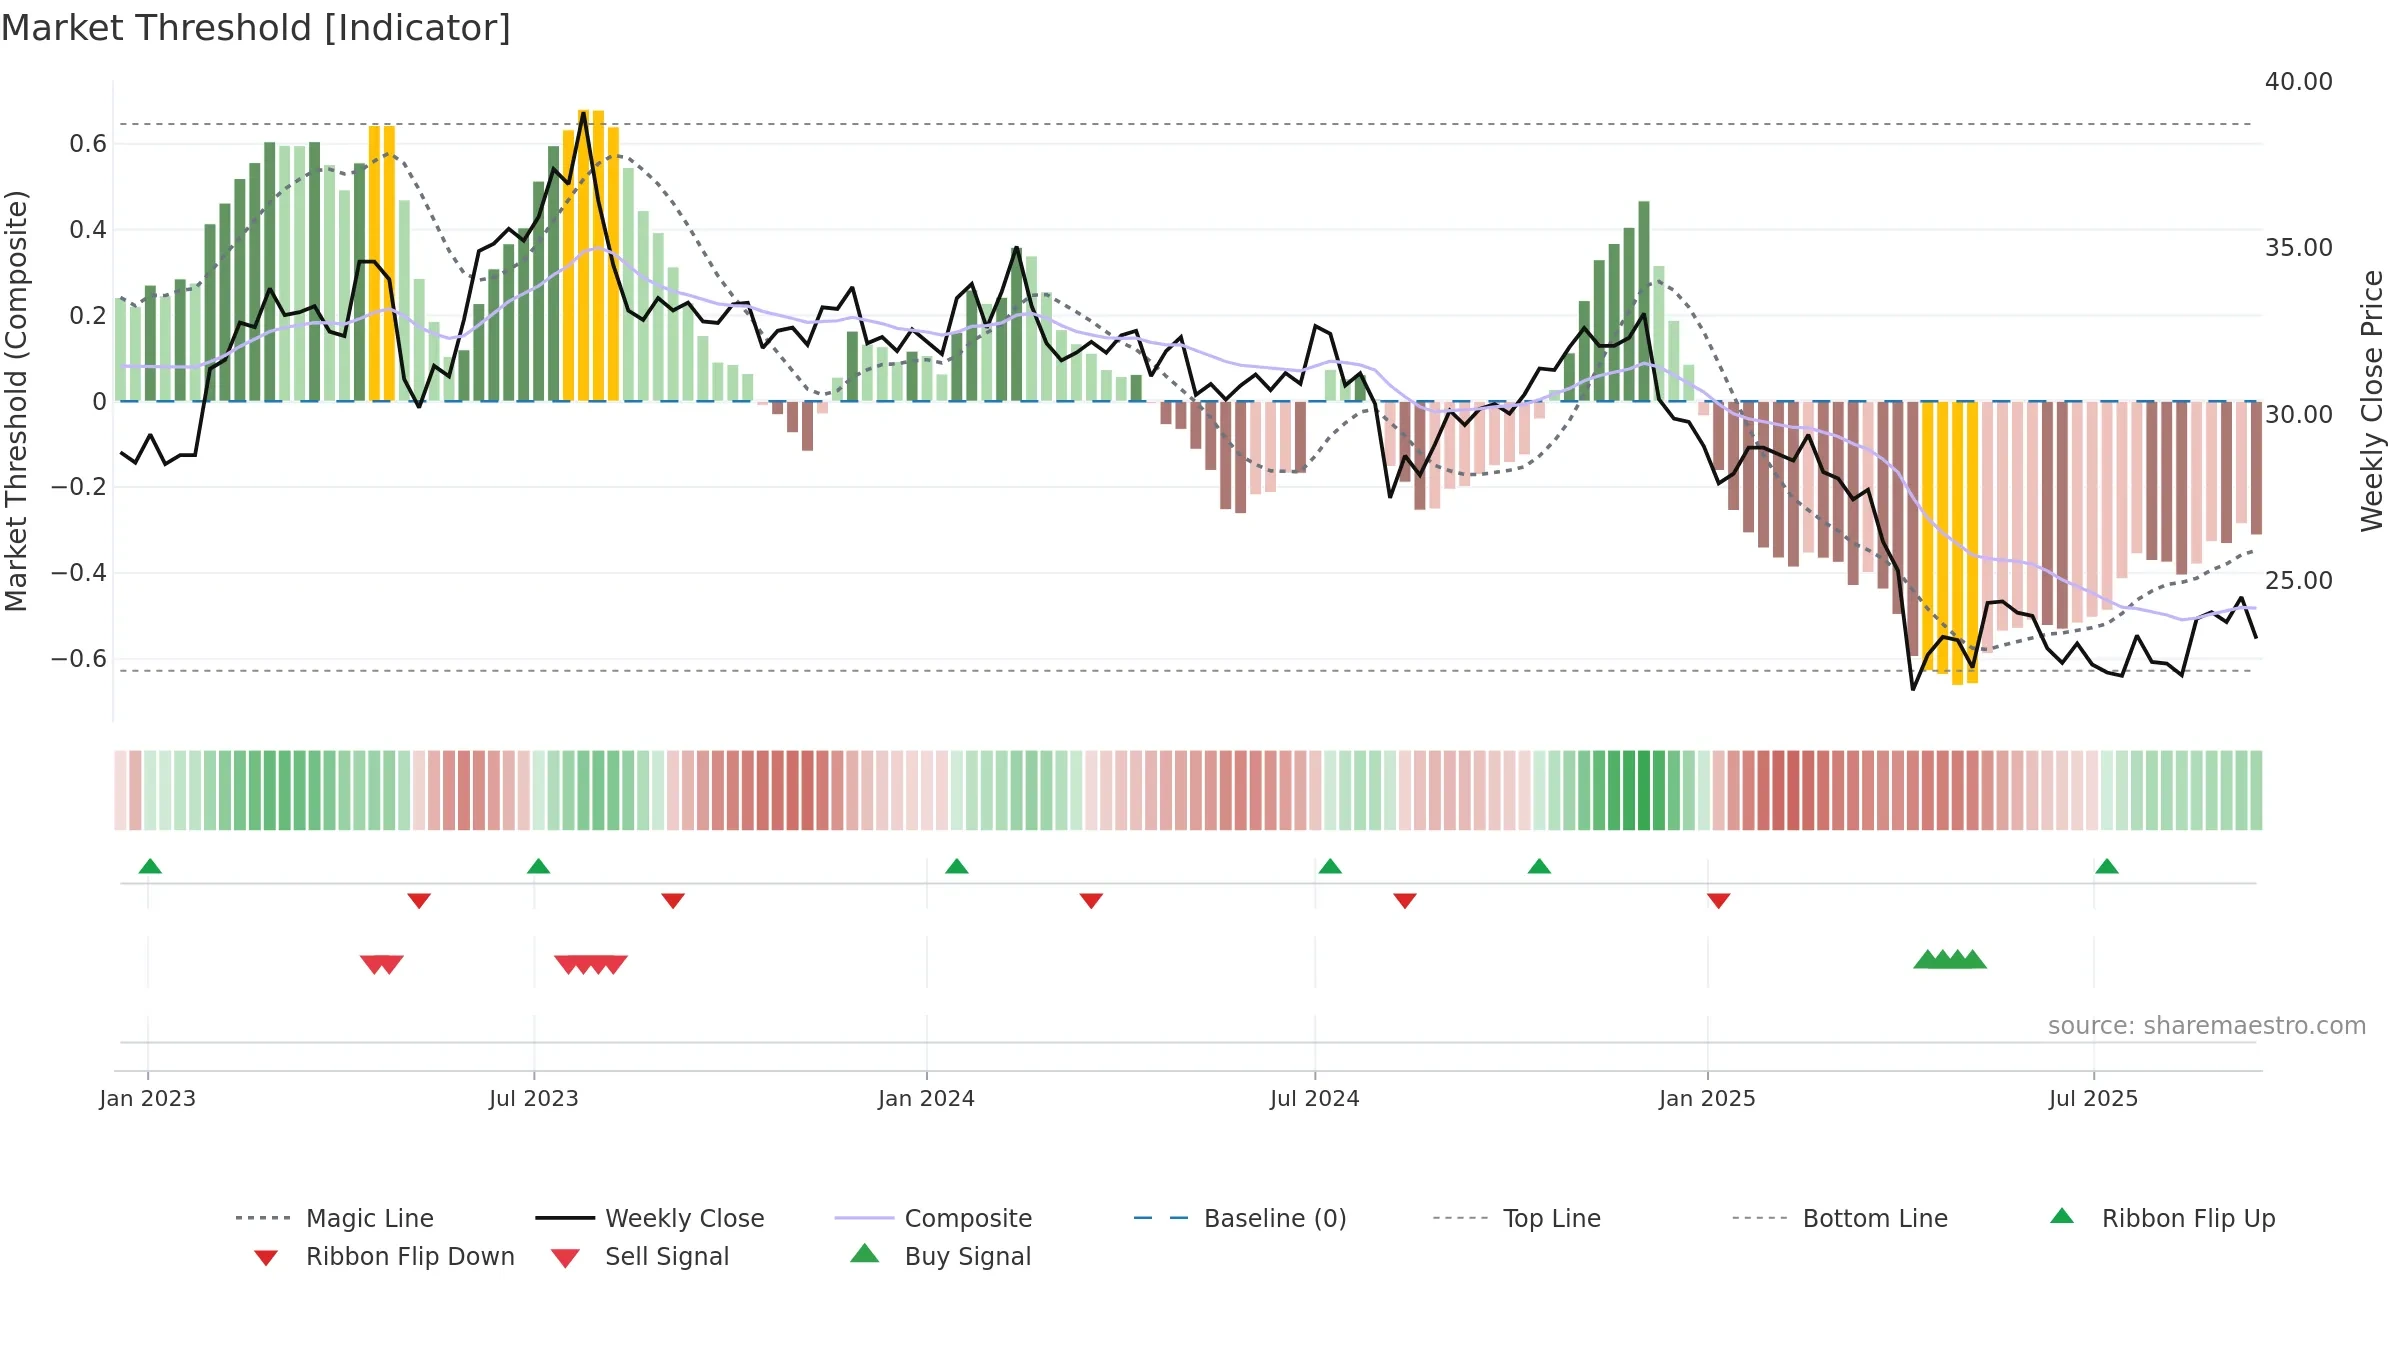Toggle the Composite legend entry
The width and height of the screenshot is (2400, 1350).
pos(933,1218)
